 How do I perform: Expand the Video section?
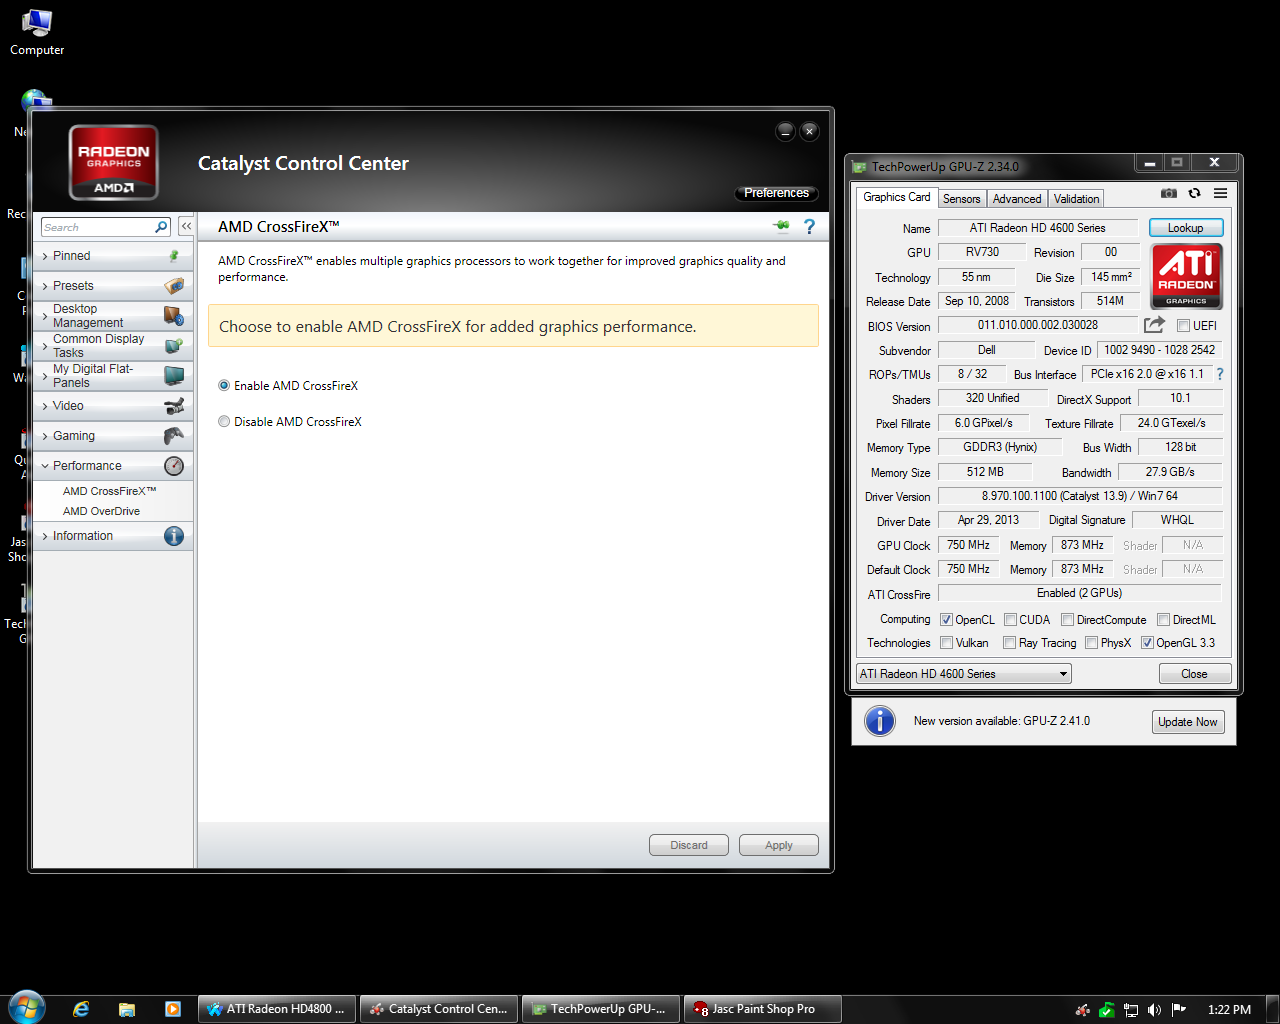tap(113, 406)
